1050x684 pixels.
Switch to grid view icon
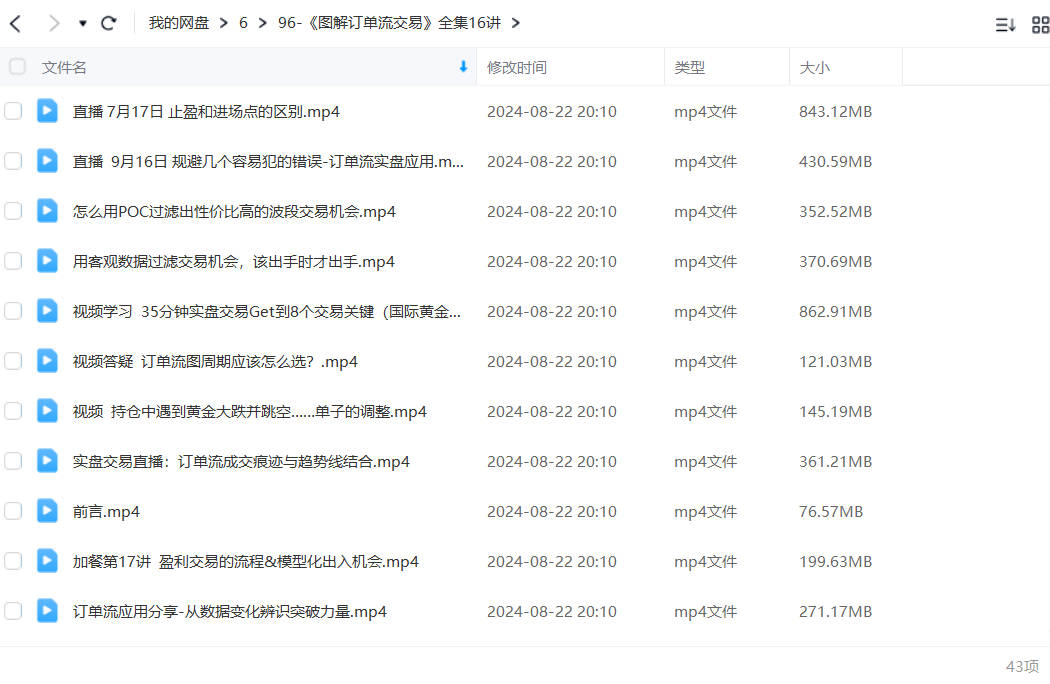(x=1041, y=25)
